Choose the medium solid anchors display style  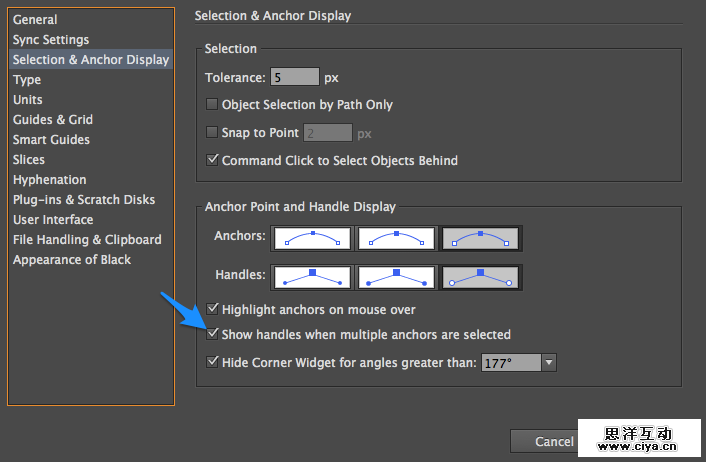(397, 239)
